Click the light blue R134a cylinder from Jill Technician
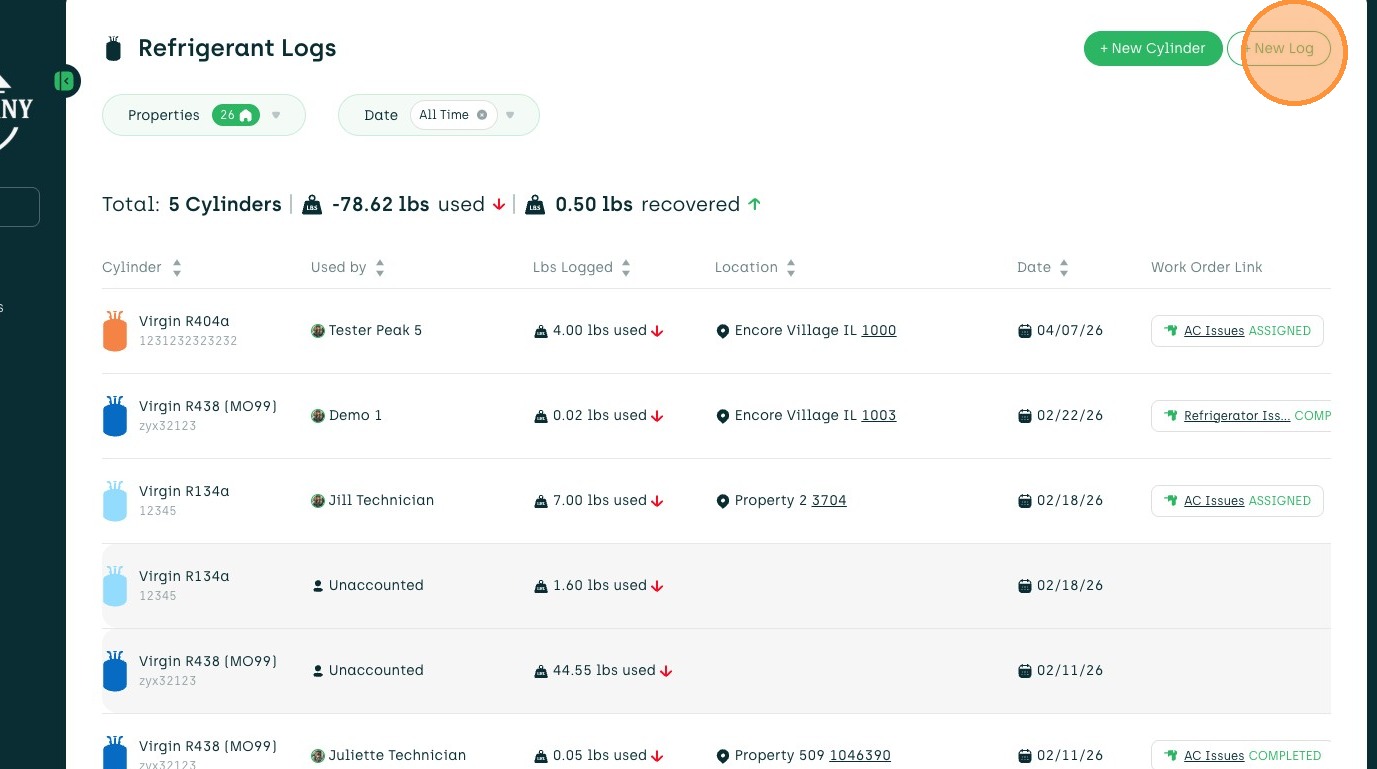Screen dimensions: 1377x769 point(115,501)
